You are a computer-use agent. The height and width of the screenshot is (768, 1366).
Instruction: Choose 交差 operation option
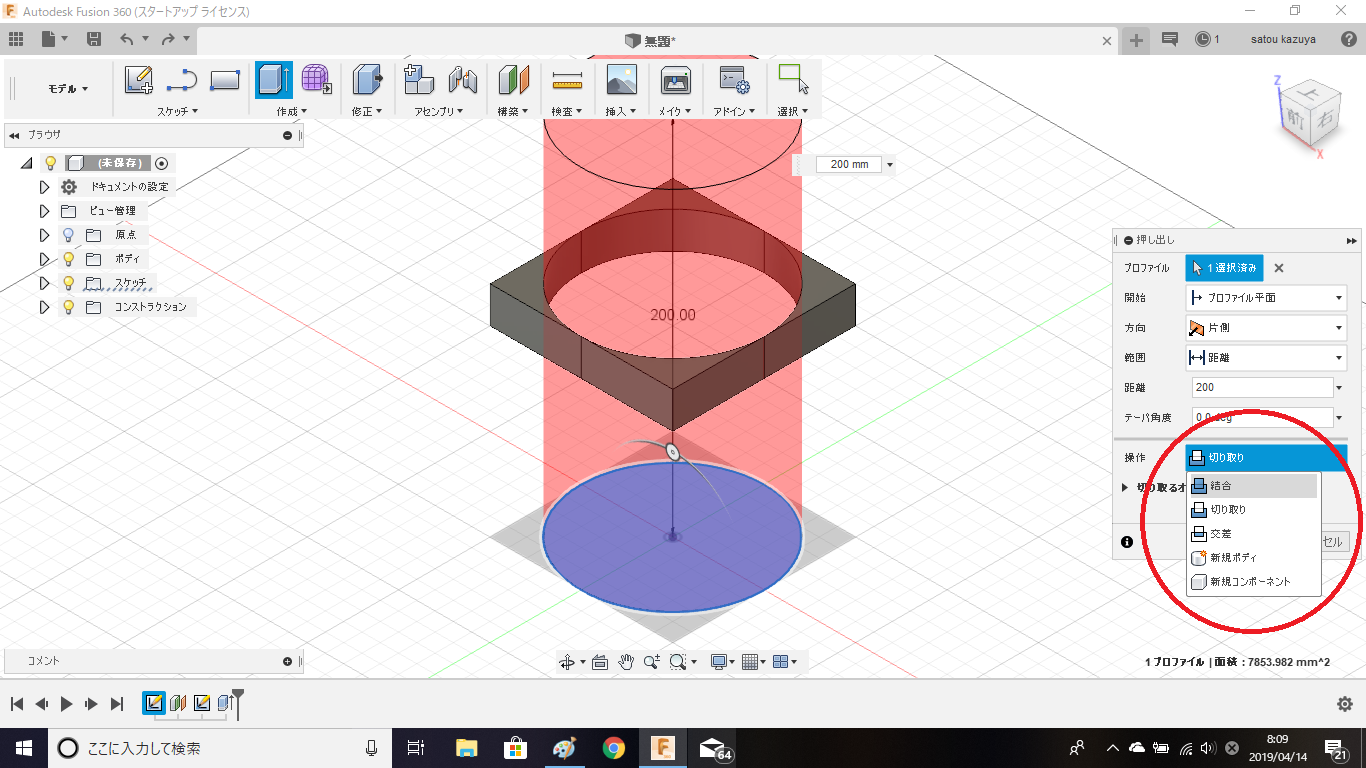[x=1254, y=534]
